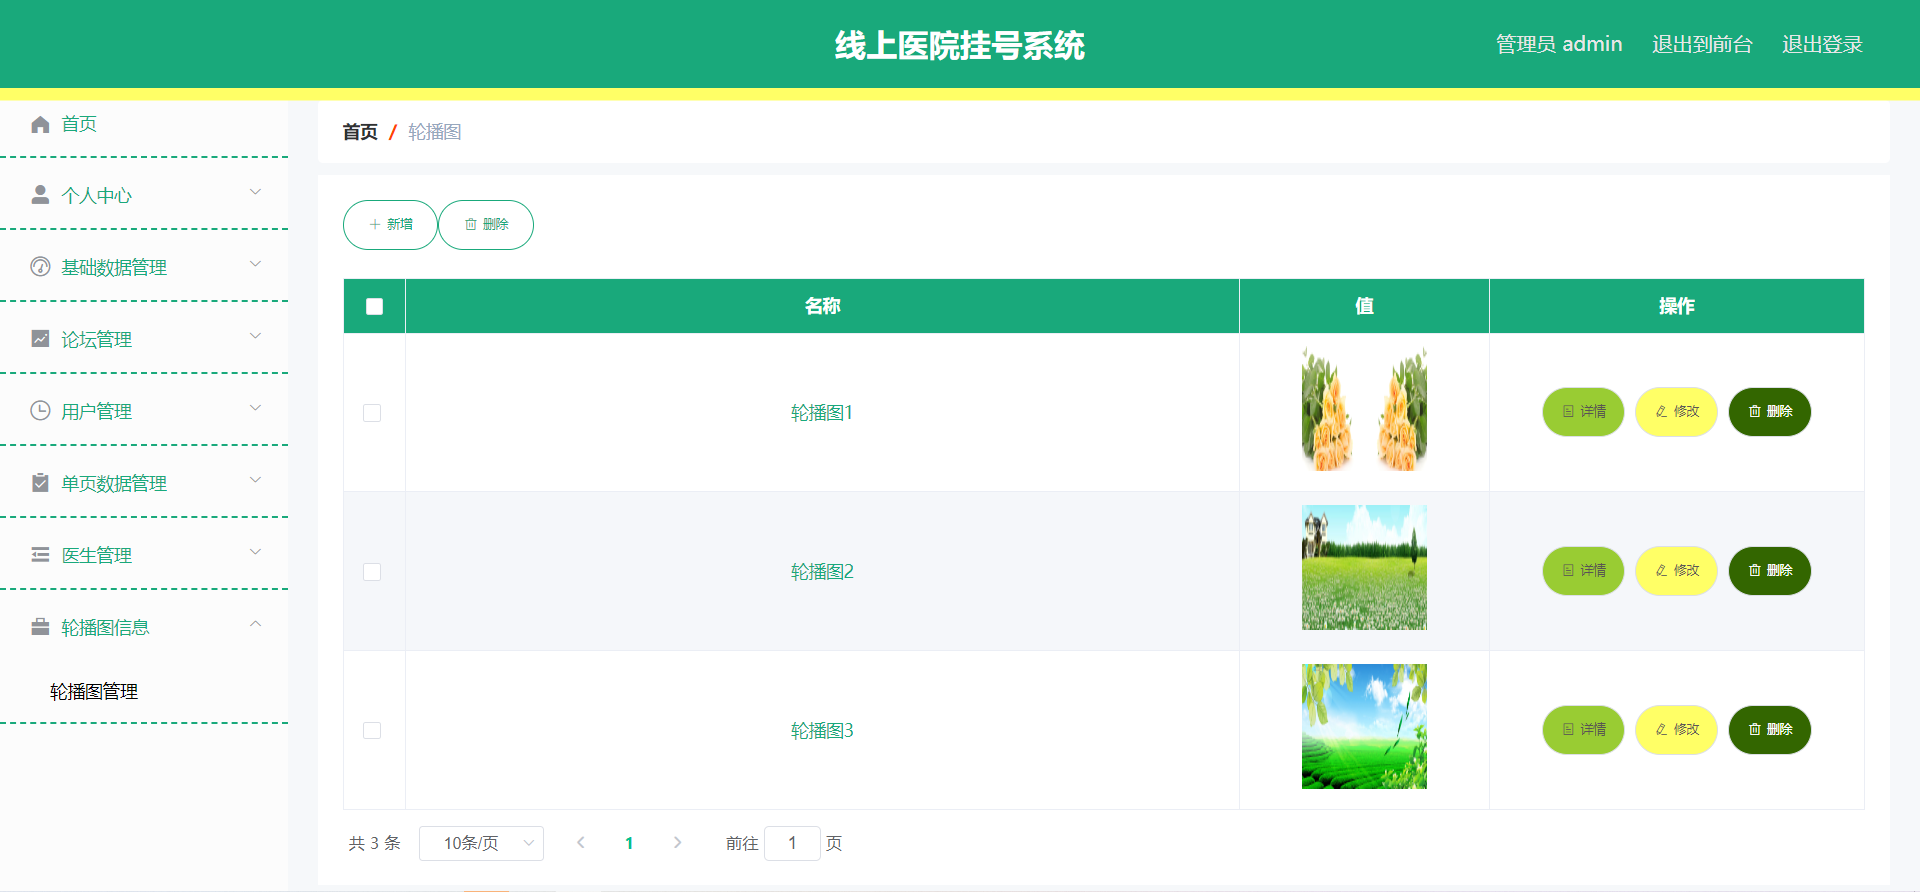Viewport: 1920px width, 892px height.
Task: Toggle the select-all checkbox in table header
Action: pyautogui.click(x=374, y=306)
